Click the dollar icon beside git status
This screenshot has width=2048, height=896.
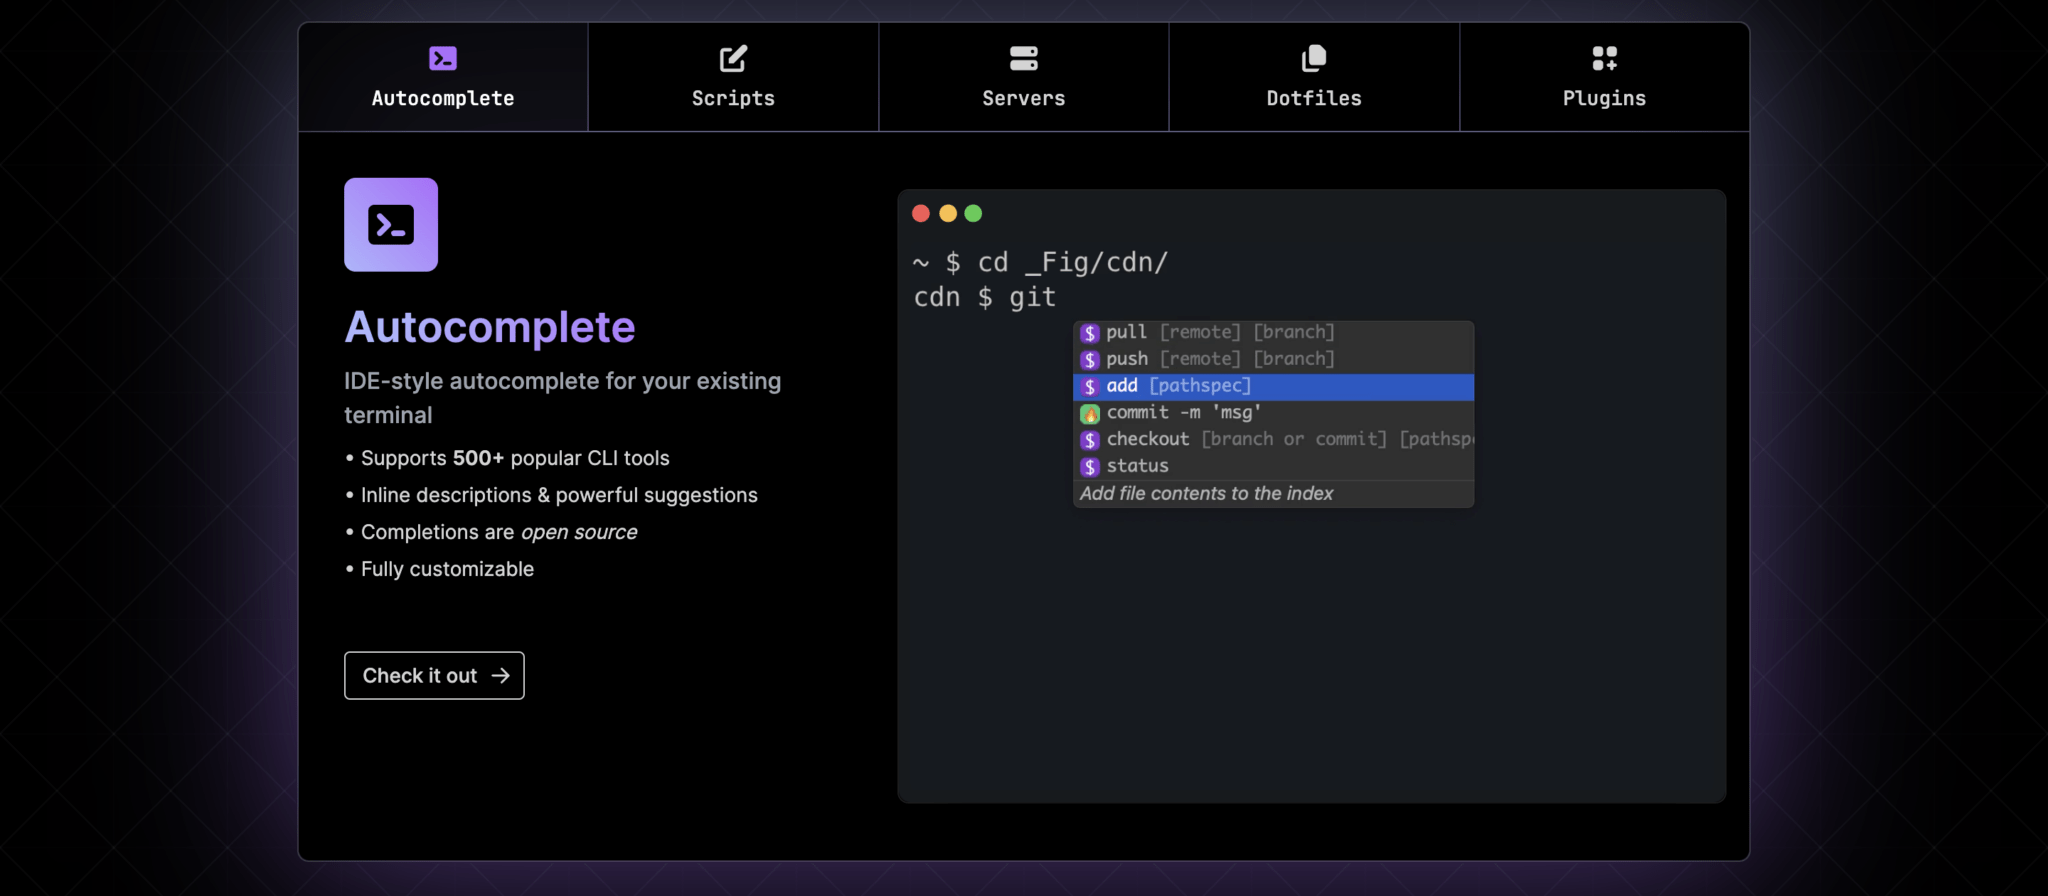pos(1090,467)
